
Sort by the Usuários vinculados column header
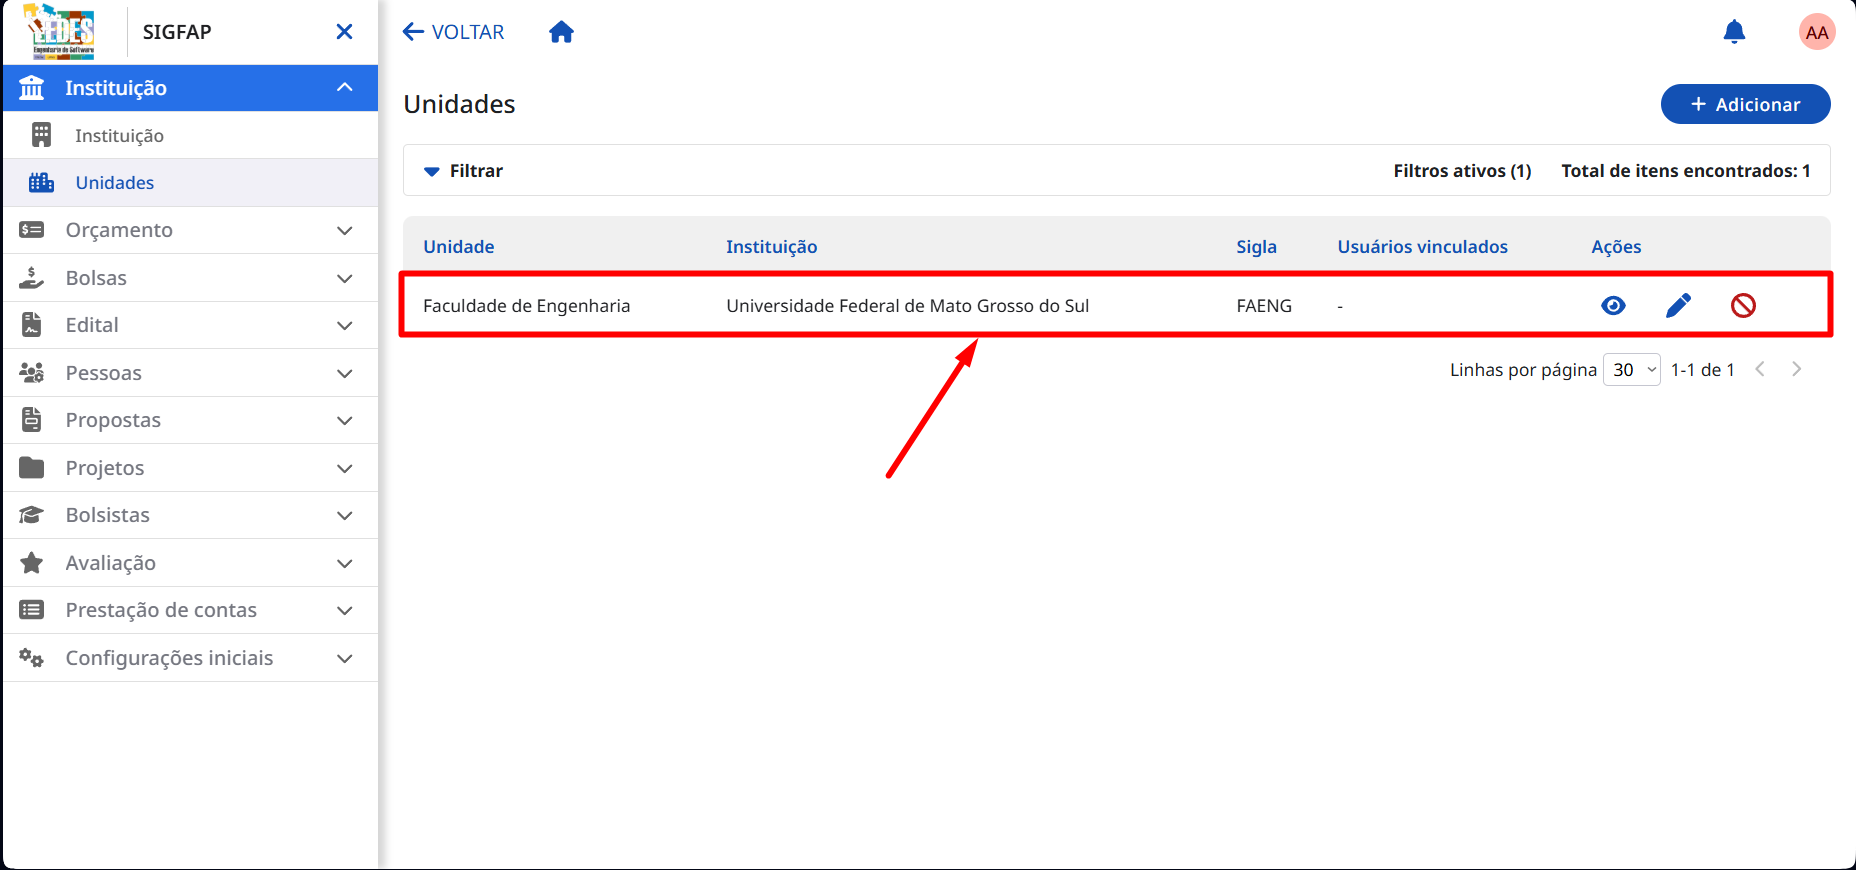click(1423, 247)
